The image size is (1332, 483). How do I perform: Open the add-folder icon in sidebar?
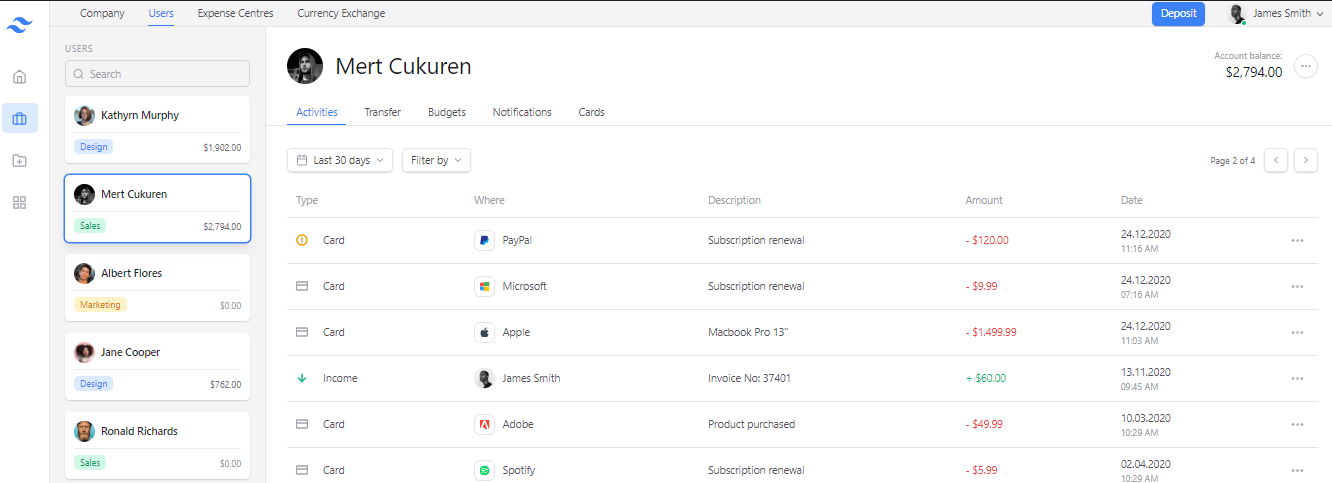20,160
